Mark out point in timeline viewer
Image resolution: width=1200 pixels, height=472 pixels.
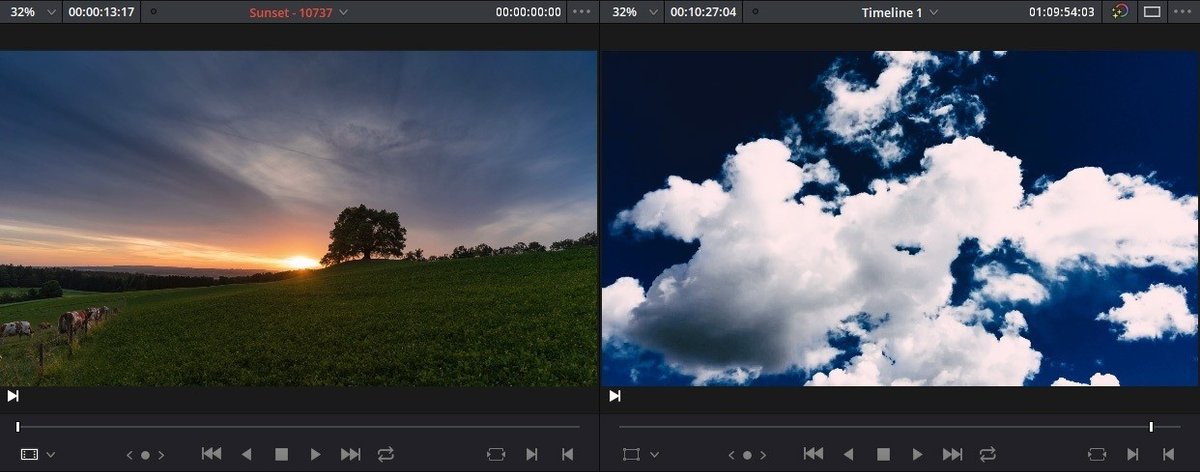pyautogui.click(x=1169, y=454)
